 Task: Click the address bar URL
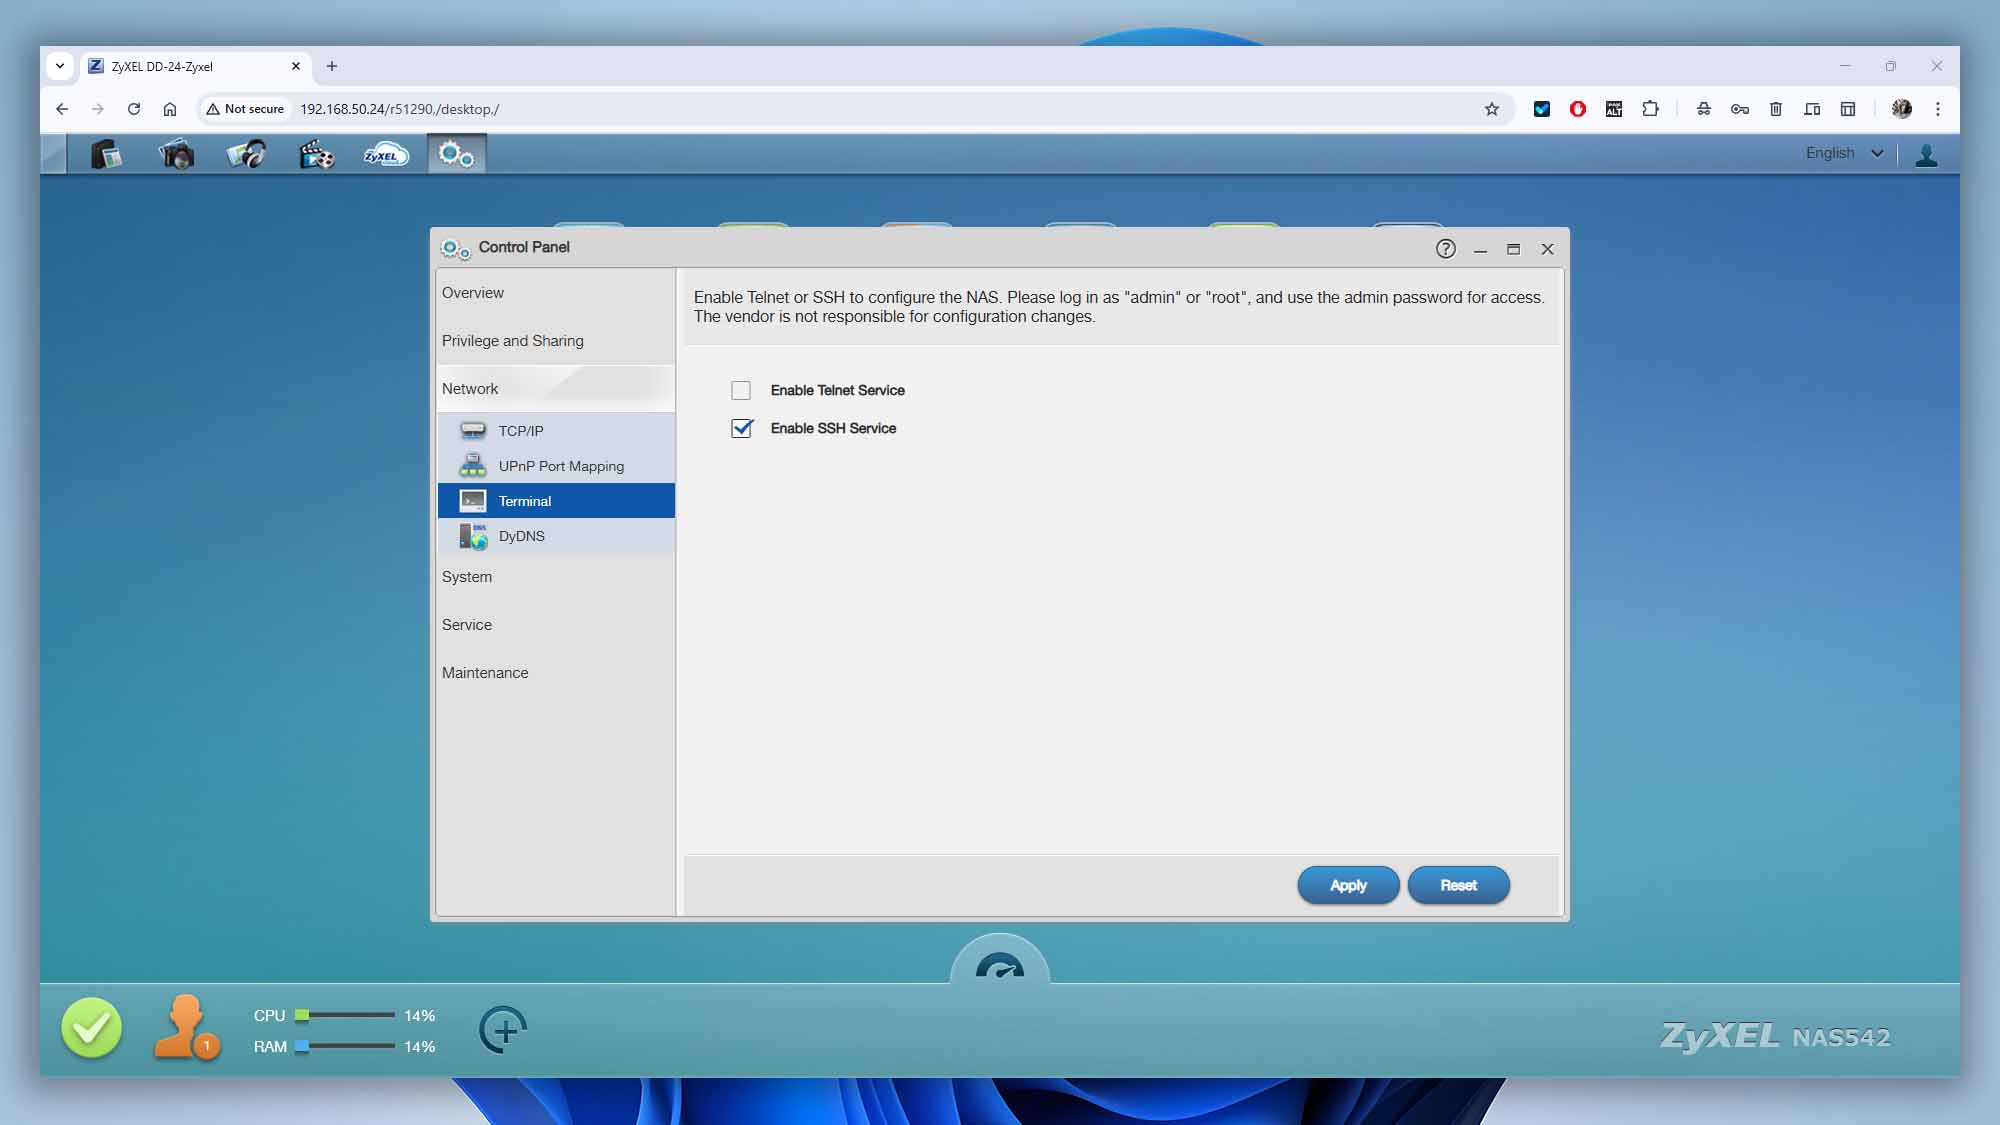click(x=400, y=109)
